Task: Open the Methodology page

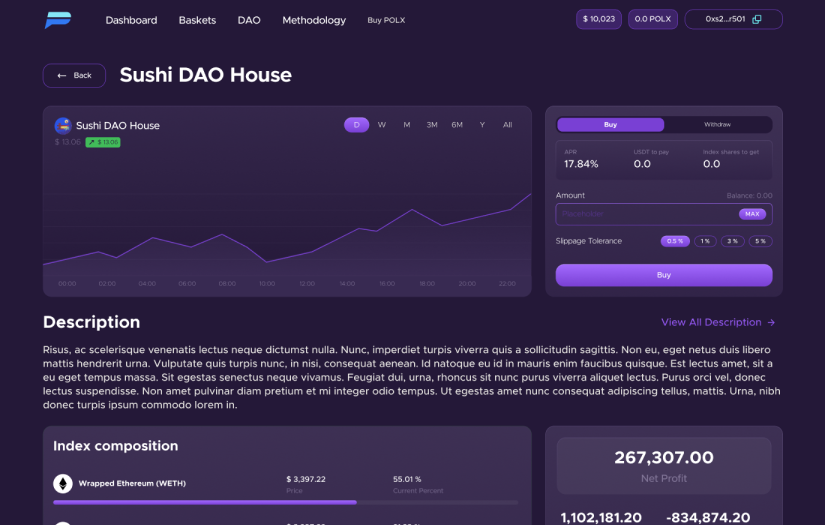Action: [x=314, y=20]
